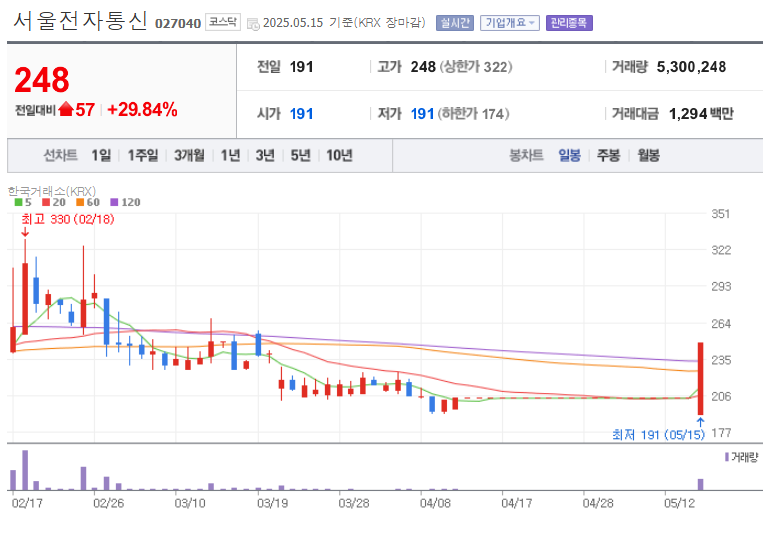Select the 1년 line chart period
The width and height of the screenshot is (763, 542).
230,155
